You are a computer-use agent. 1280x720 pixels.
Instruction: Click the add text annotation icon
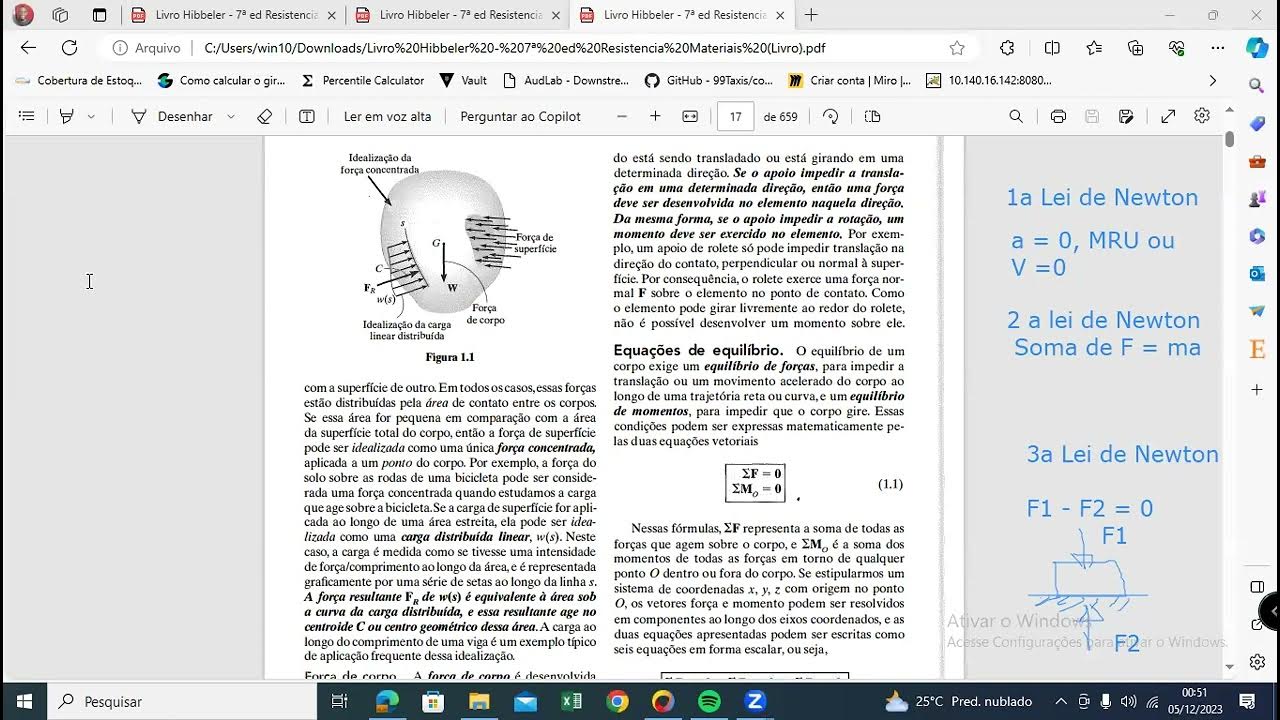click(307, 116)
